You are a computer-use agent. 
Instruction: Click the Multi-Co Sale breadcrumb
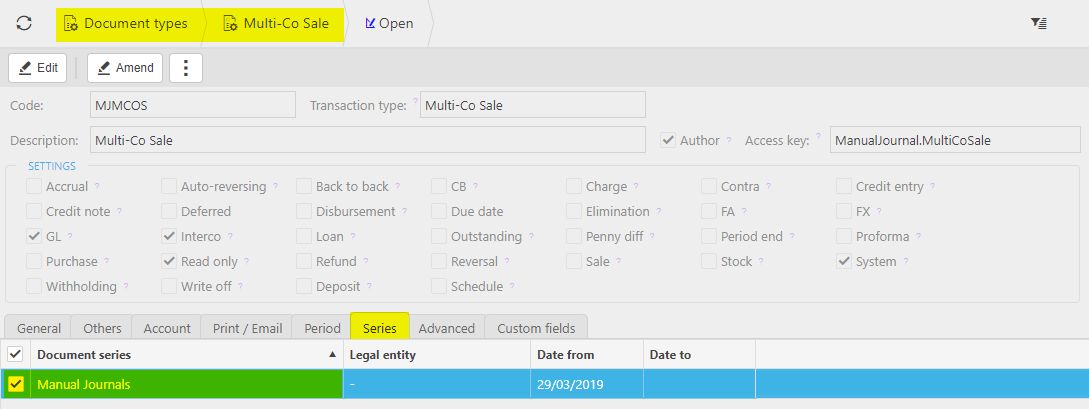click(275, 23)
